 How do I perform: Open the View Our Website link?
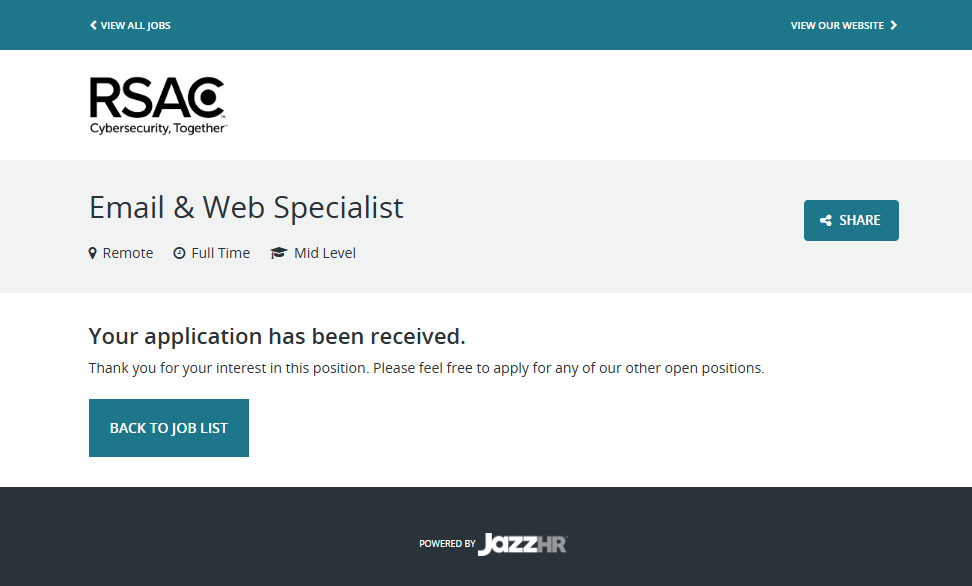837,25
